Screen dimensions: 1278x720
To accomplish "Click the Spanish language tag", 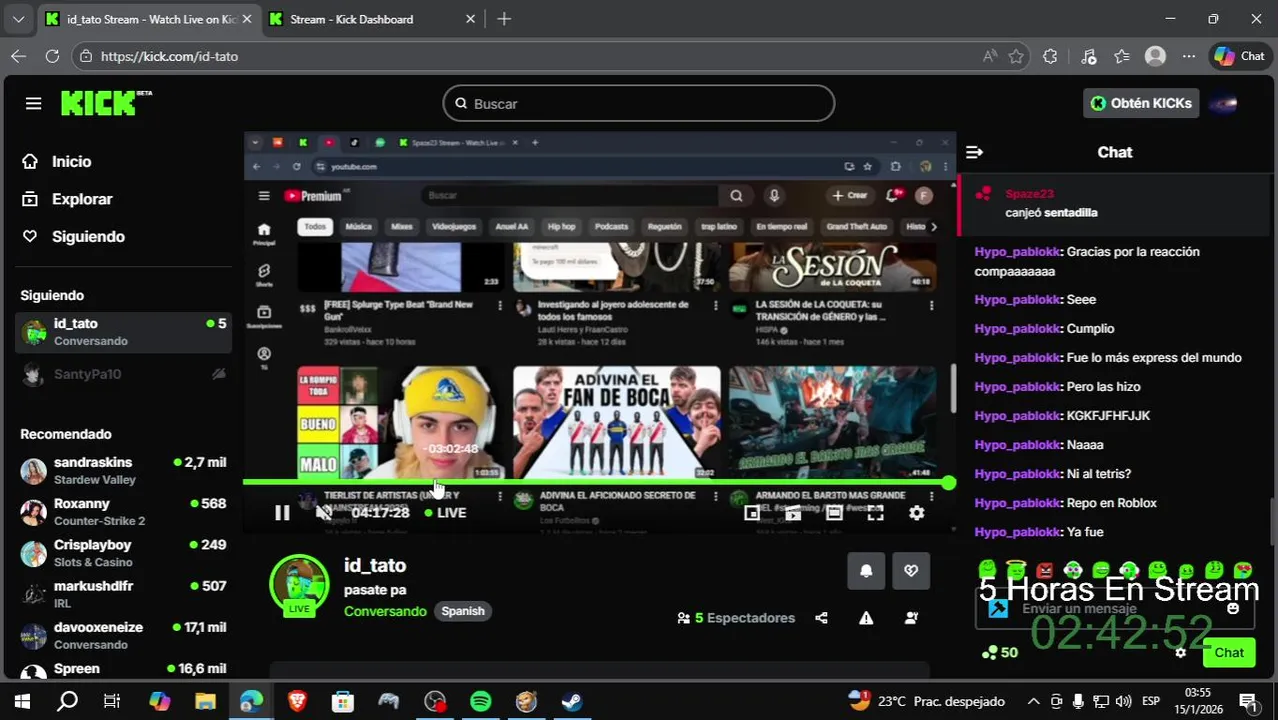I will point(463,611).
